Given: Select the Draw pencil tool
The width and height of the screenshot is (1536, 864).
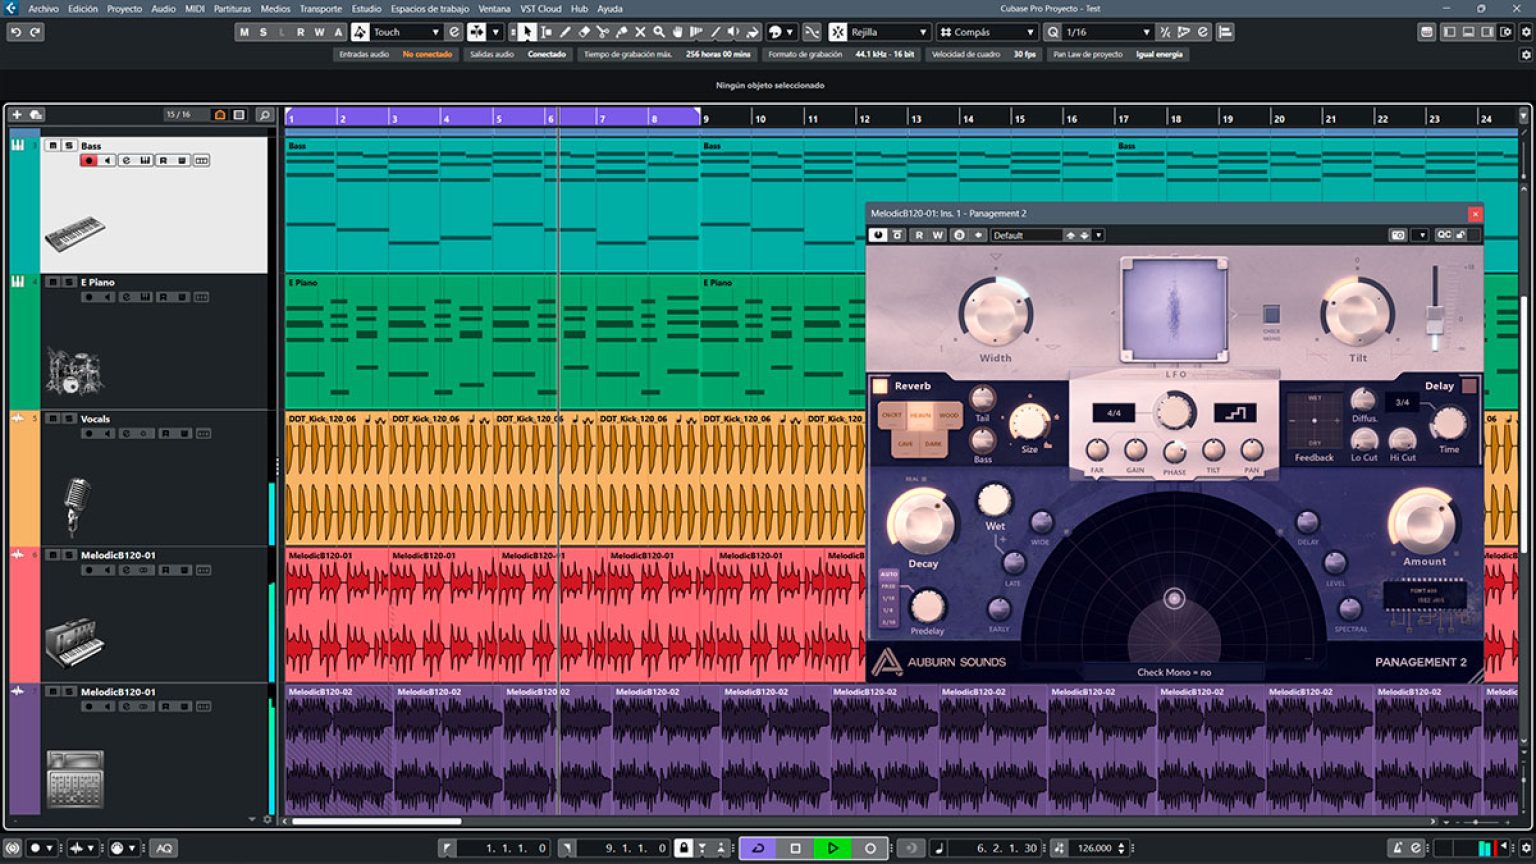Looking at the screenshot, I should (565, 32).
